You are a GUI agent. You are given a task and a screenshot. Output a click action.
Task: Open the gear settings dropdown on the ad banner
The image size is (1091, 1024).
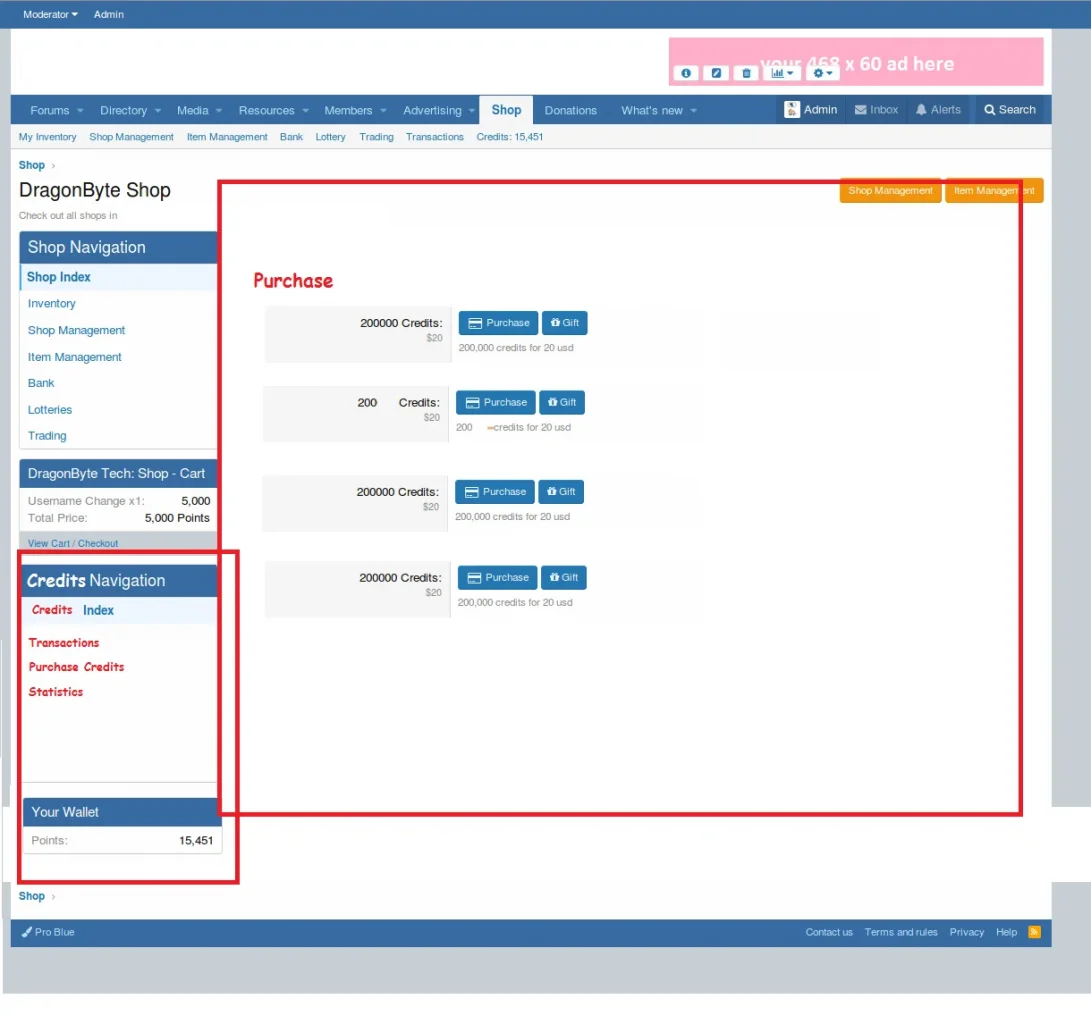pos(822,73)
